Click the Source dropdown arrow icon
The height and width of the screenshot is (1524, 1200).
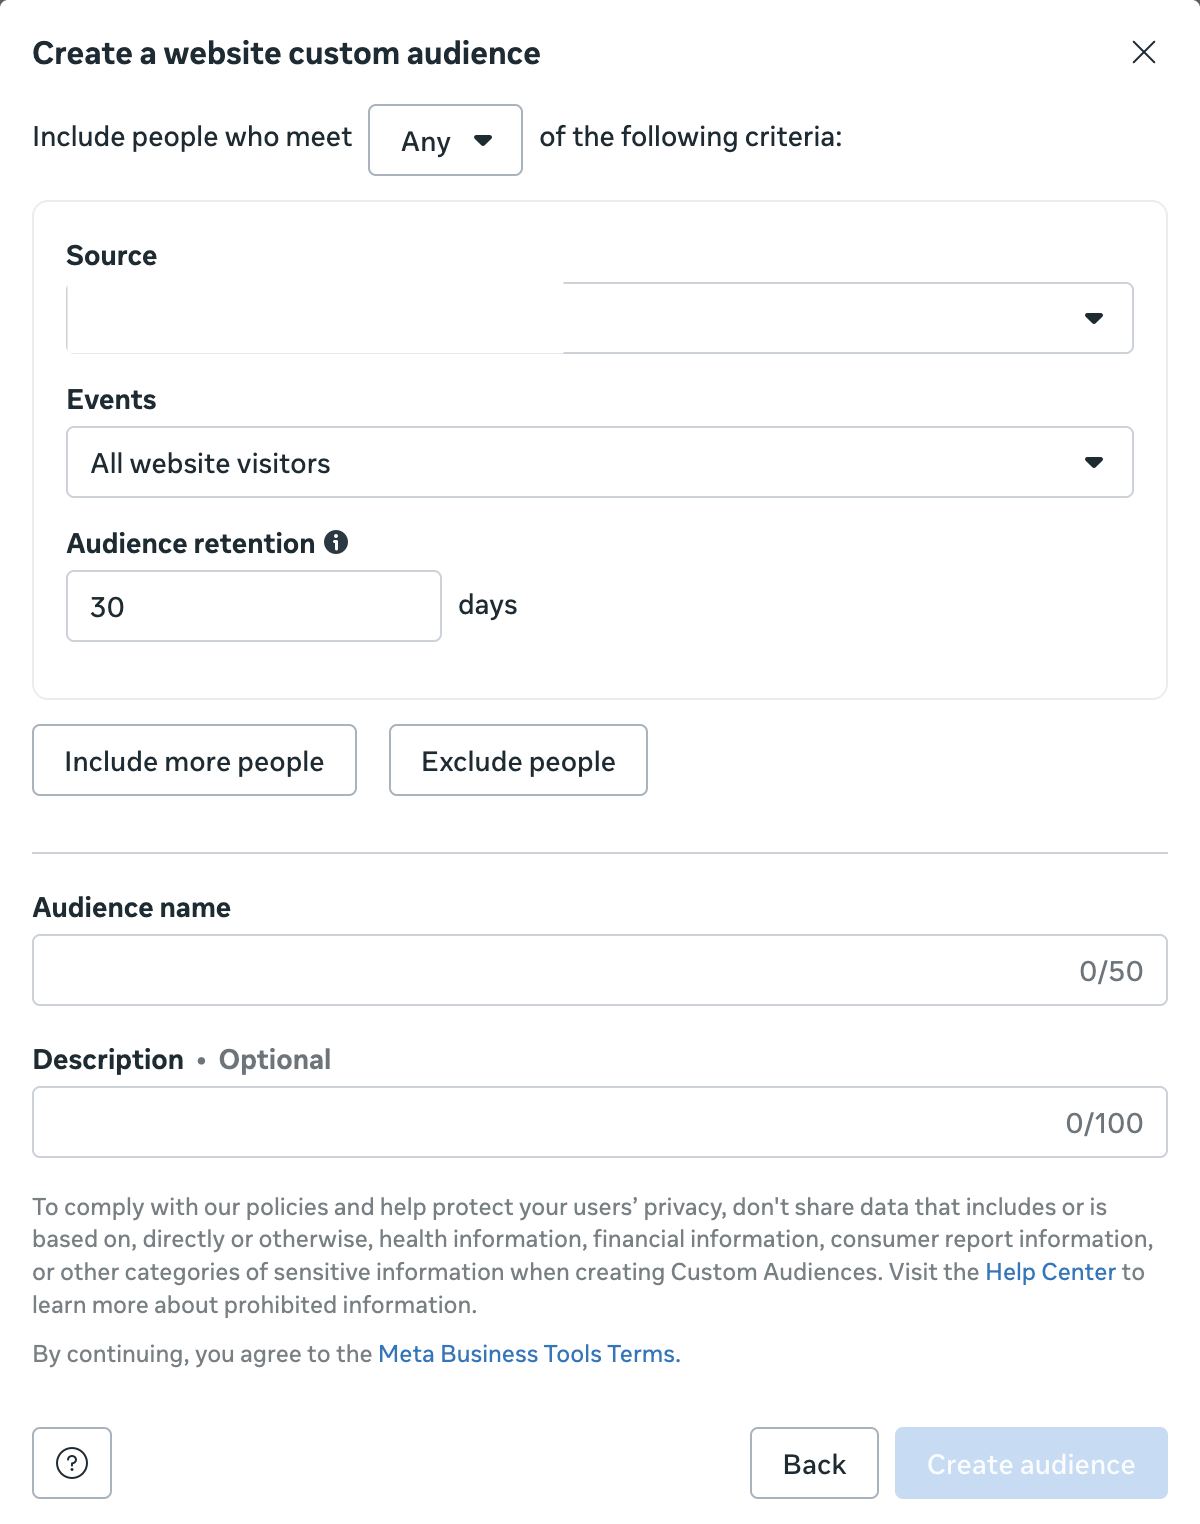point(1094,318)
